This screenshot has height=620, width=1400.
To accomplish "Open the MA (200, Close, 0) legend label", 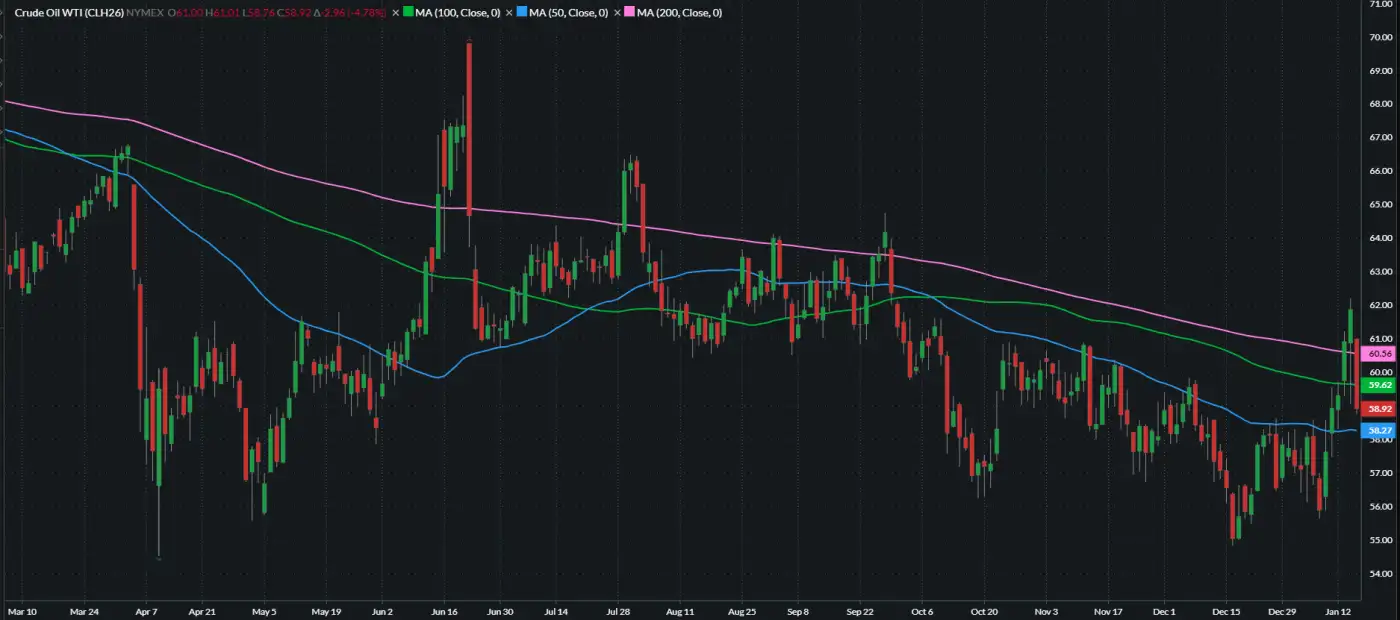I will [x=680, y=12].
